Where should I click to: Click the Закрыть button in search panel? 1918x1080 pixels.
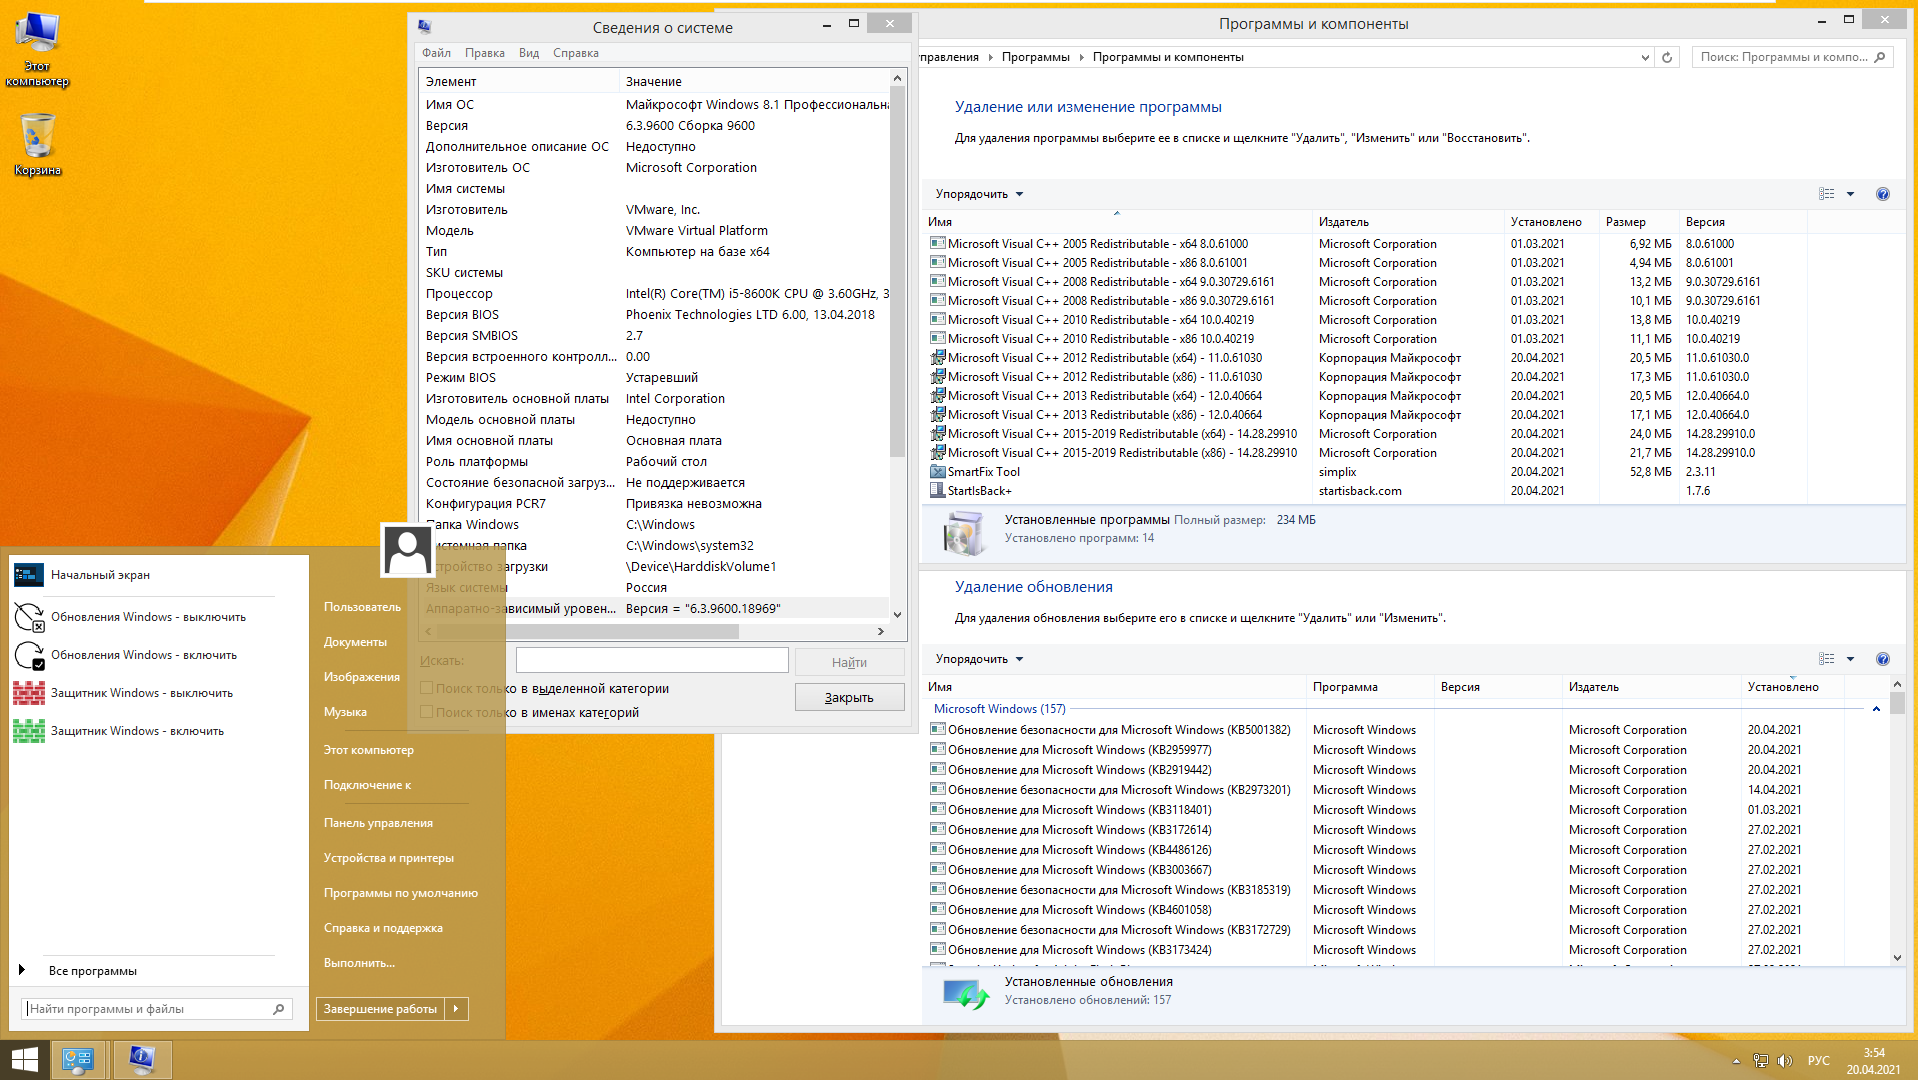(x=849, y=697)
